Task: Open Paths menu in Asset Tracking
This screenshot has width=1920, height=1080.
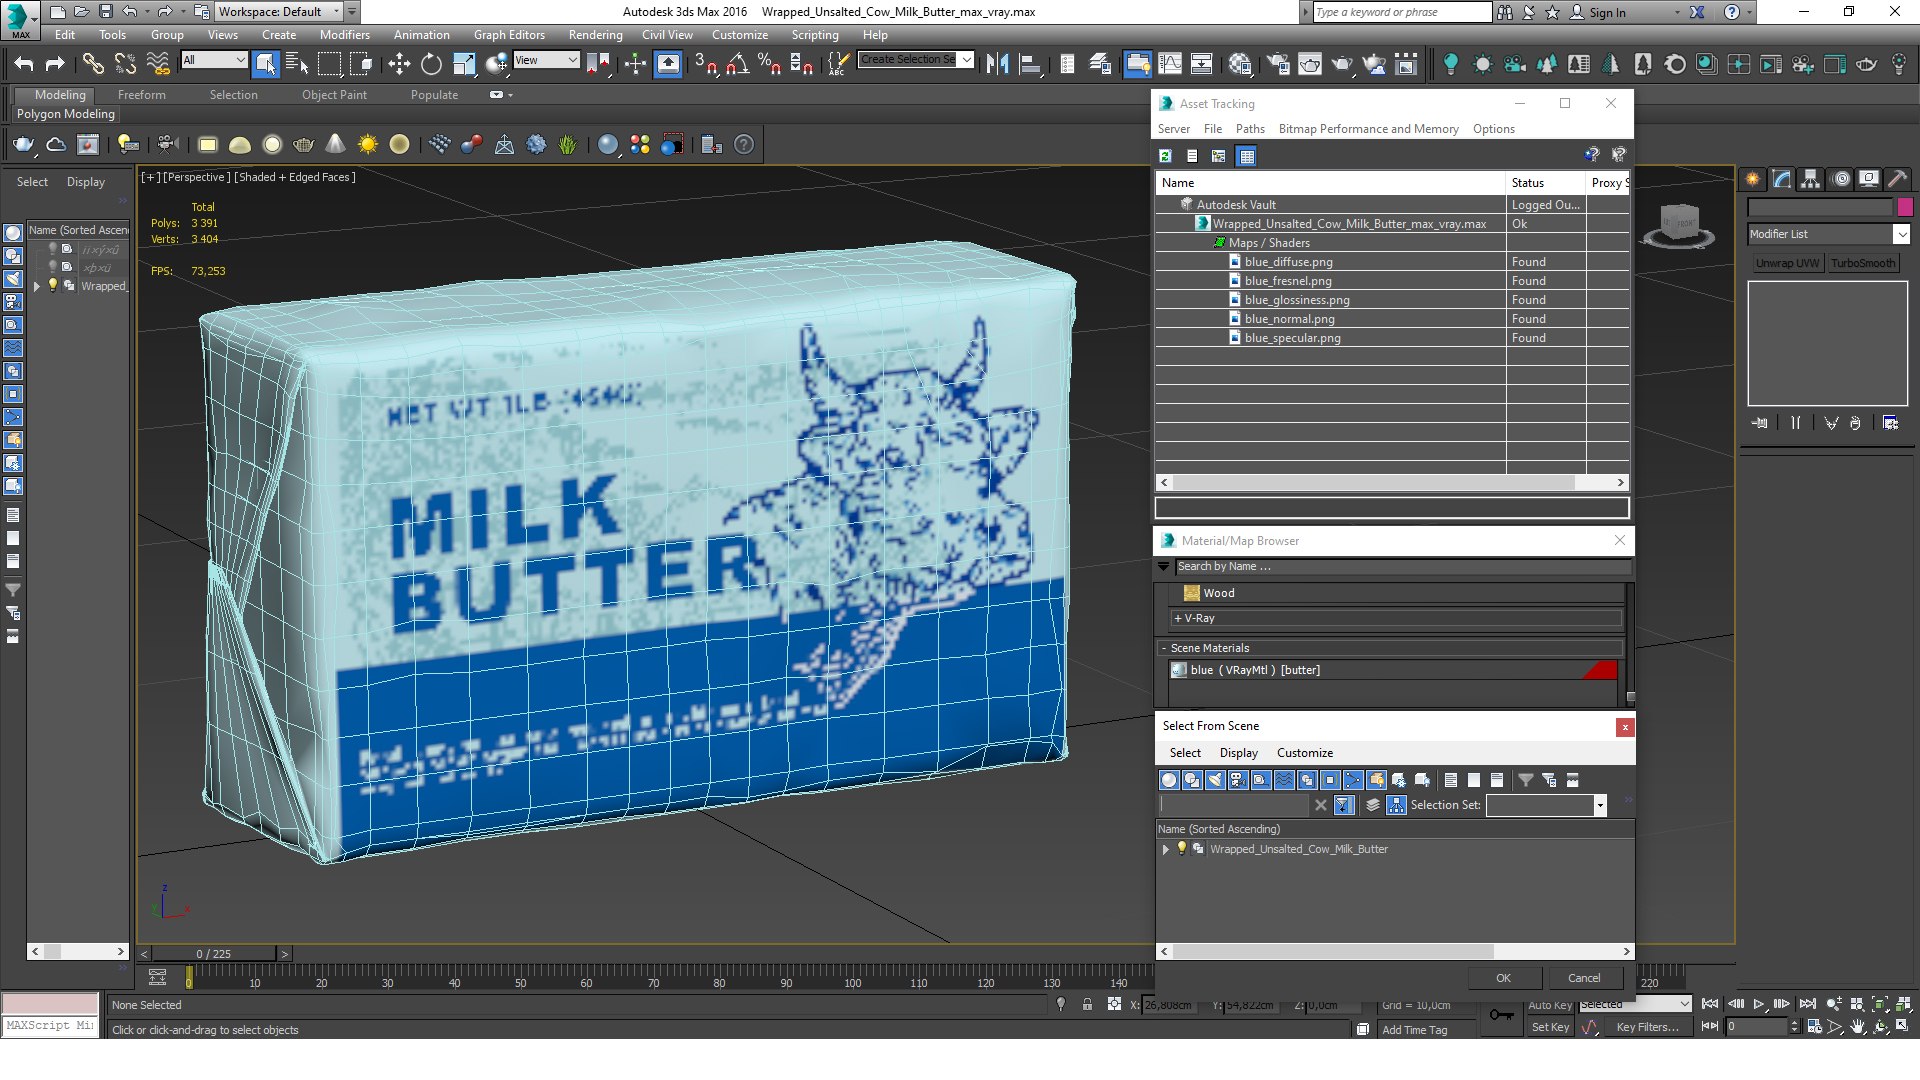Action: [1250, 129]
